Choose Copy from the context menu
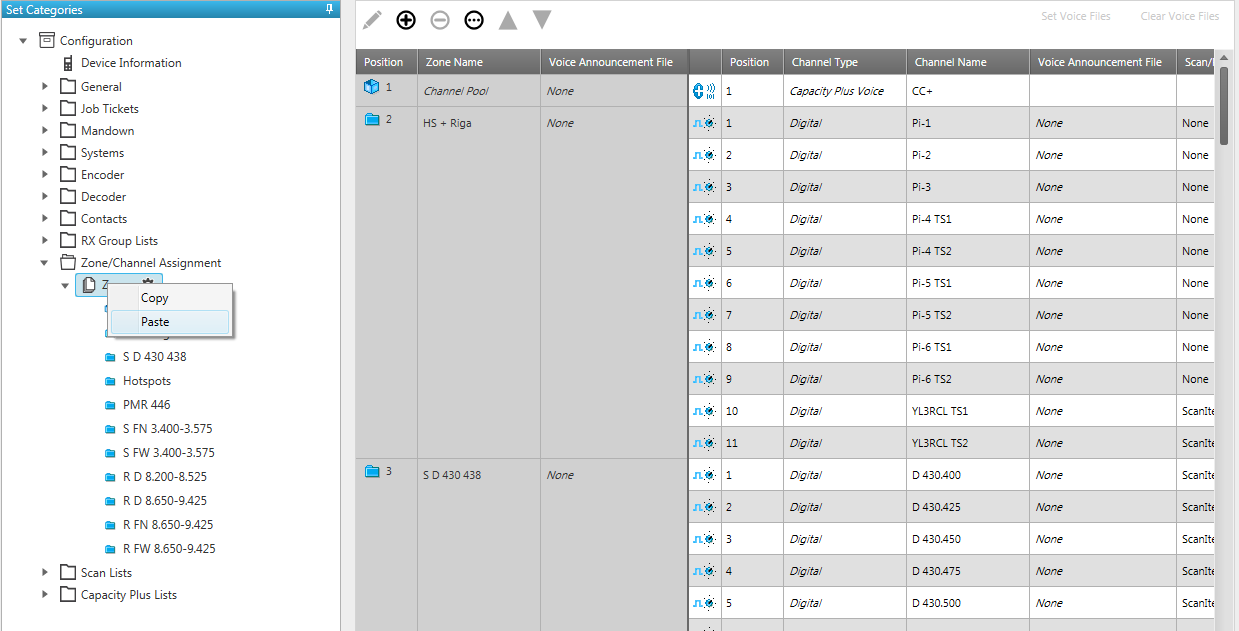This screenshot has height=631, width=1239. [x=155, y=298]
